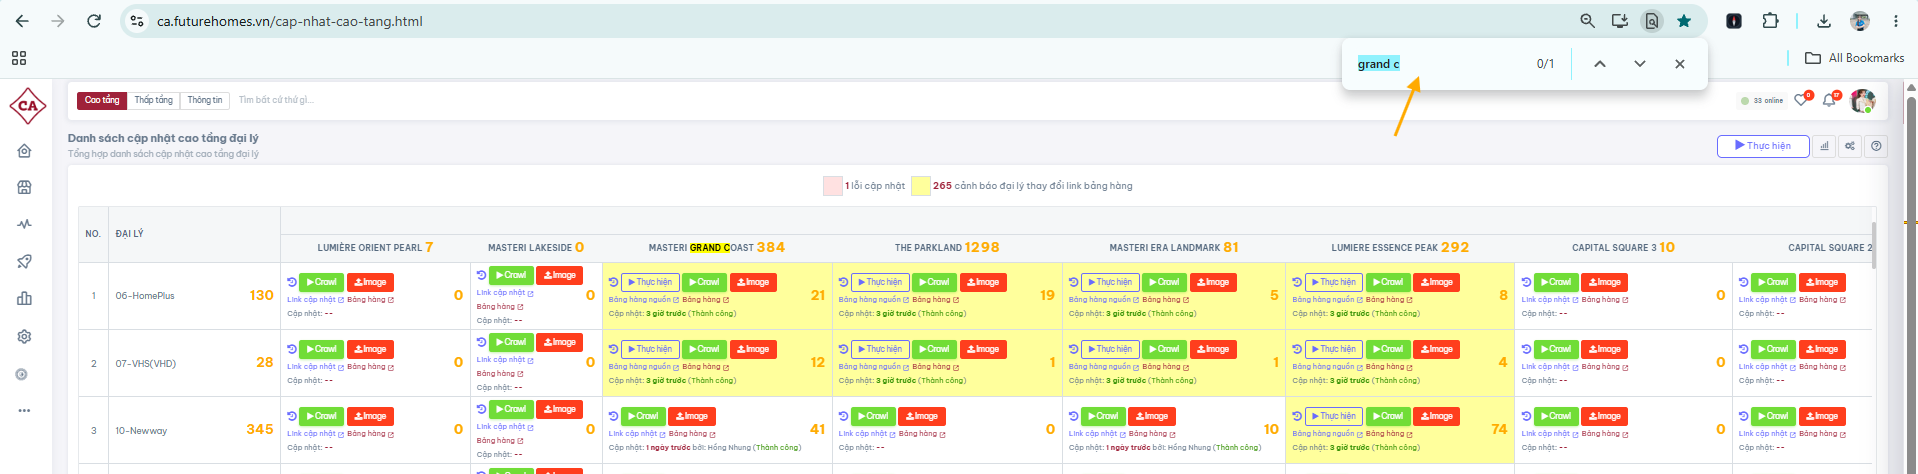Viewport: 1918px width, 474px height.
Task: Click the store icon in left sidebar
Action: (24, 187)
